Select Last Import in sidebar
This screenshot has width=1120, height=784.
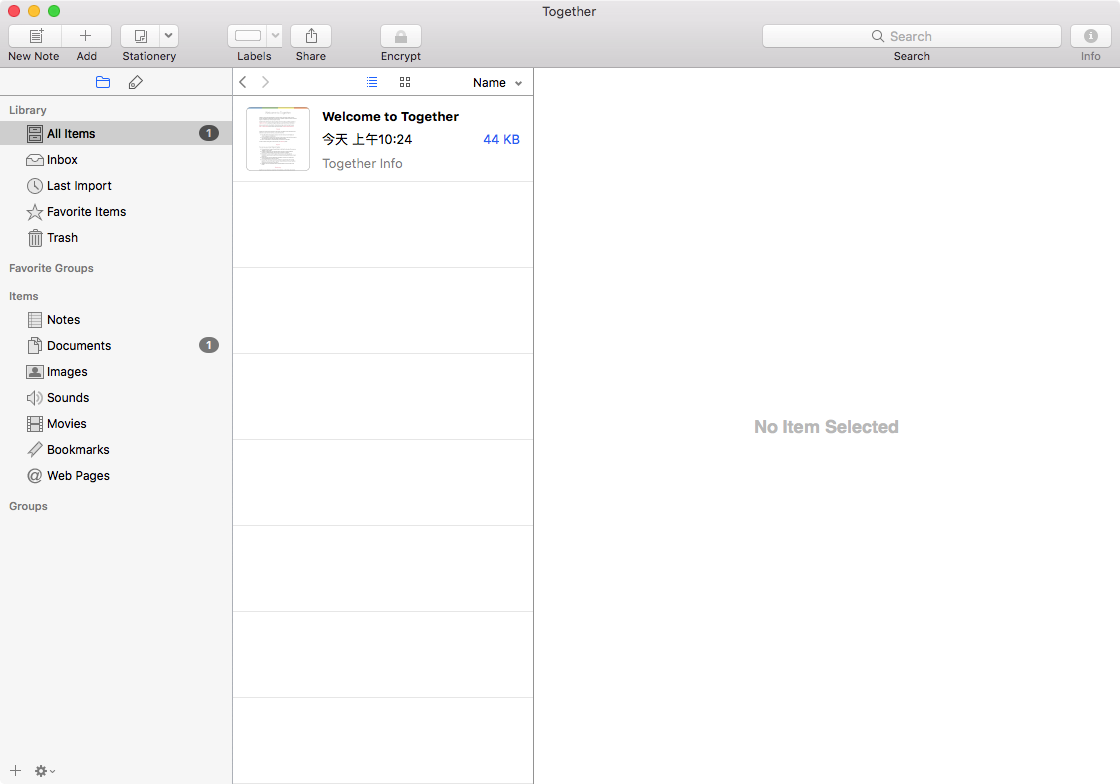point(116,186)
